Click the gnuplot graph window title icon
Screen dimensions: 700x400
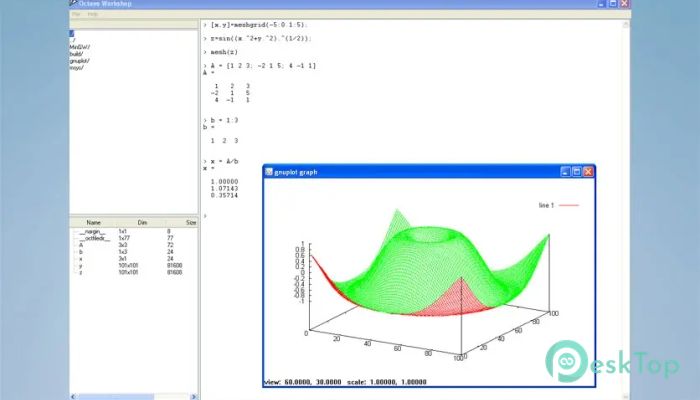click(x=269, y=172)
